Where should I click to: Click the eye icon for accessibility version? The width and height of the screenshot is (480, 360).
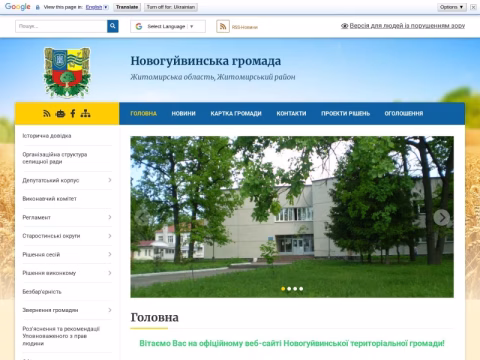344,26
